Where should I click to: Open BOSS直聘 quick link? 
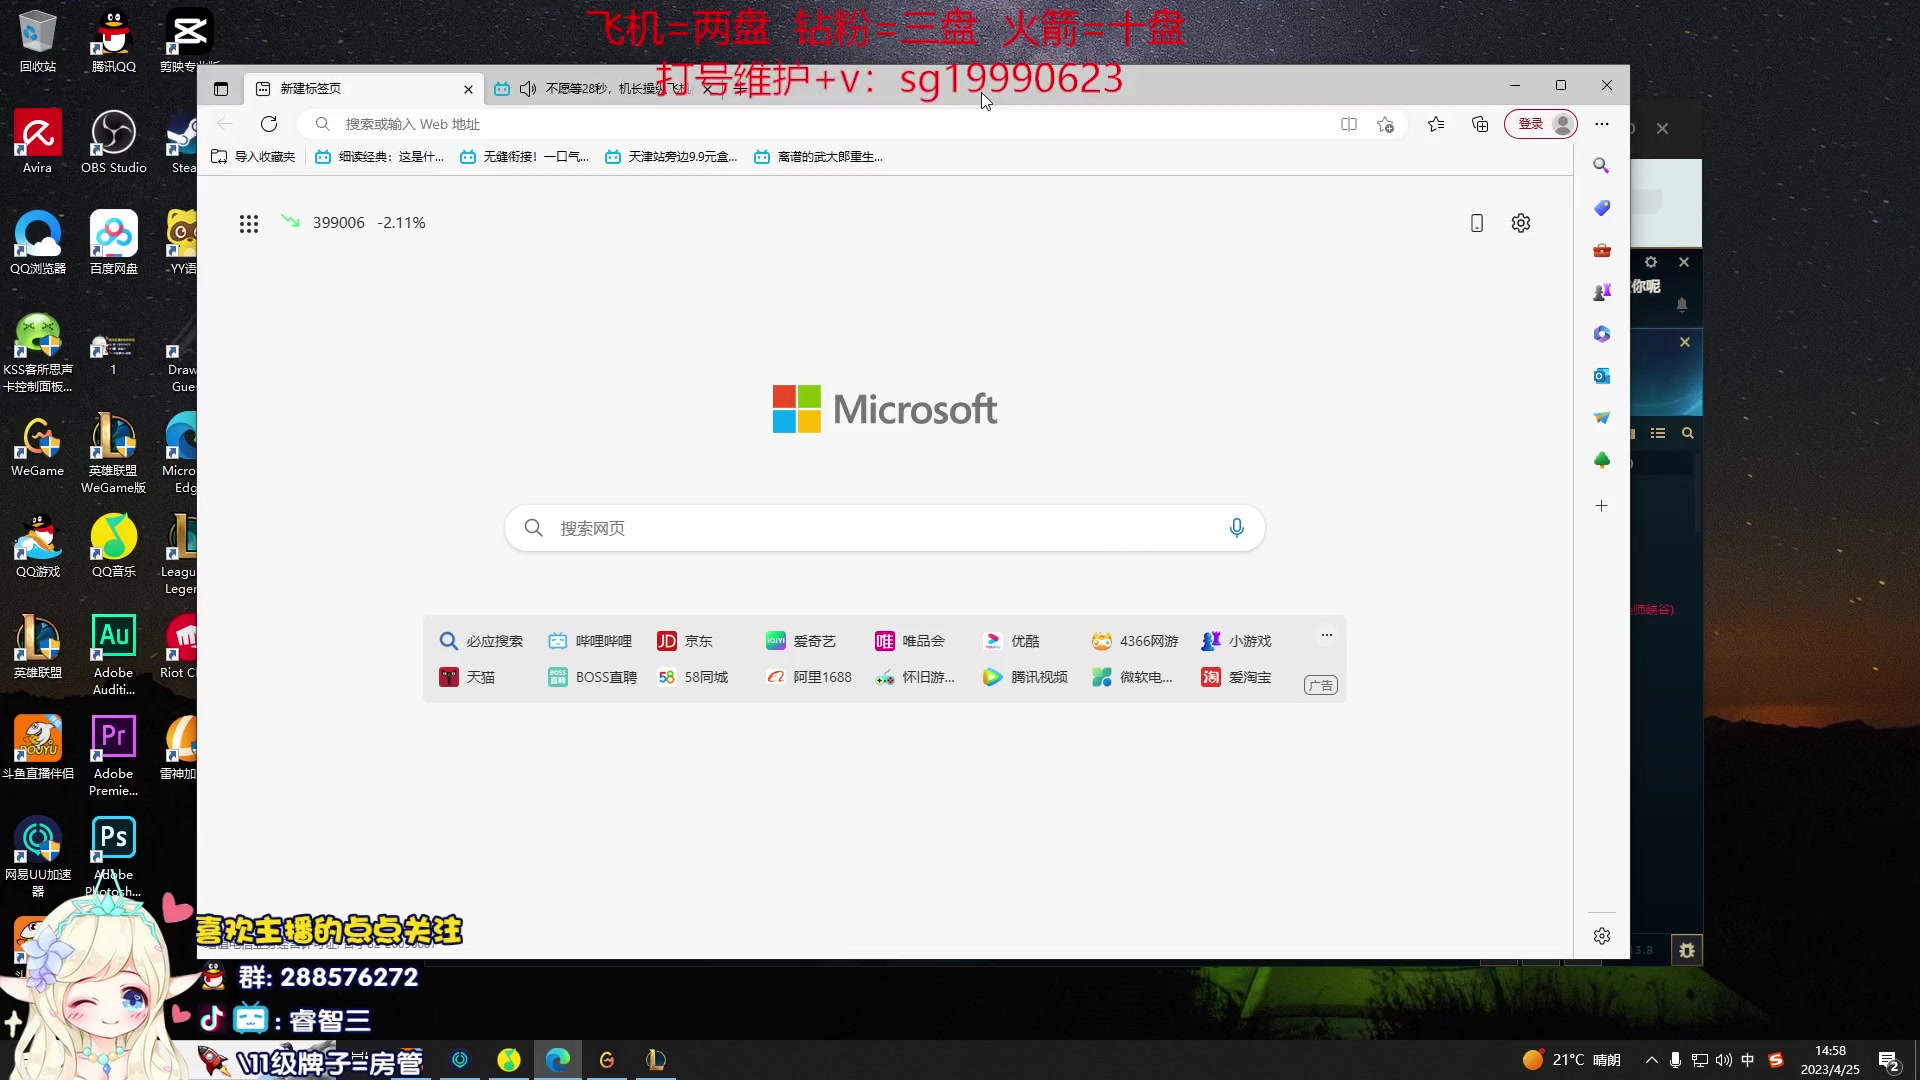(x=592, y=677)
